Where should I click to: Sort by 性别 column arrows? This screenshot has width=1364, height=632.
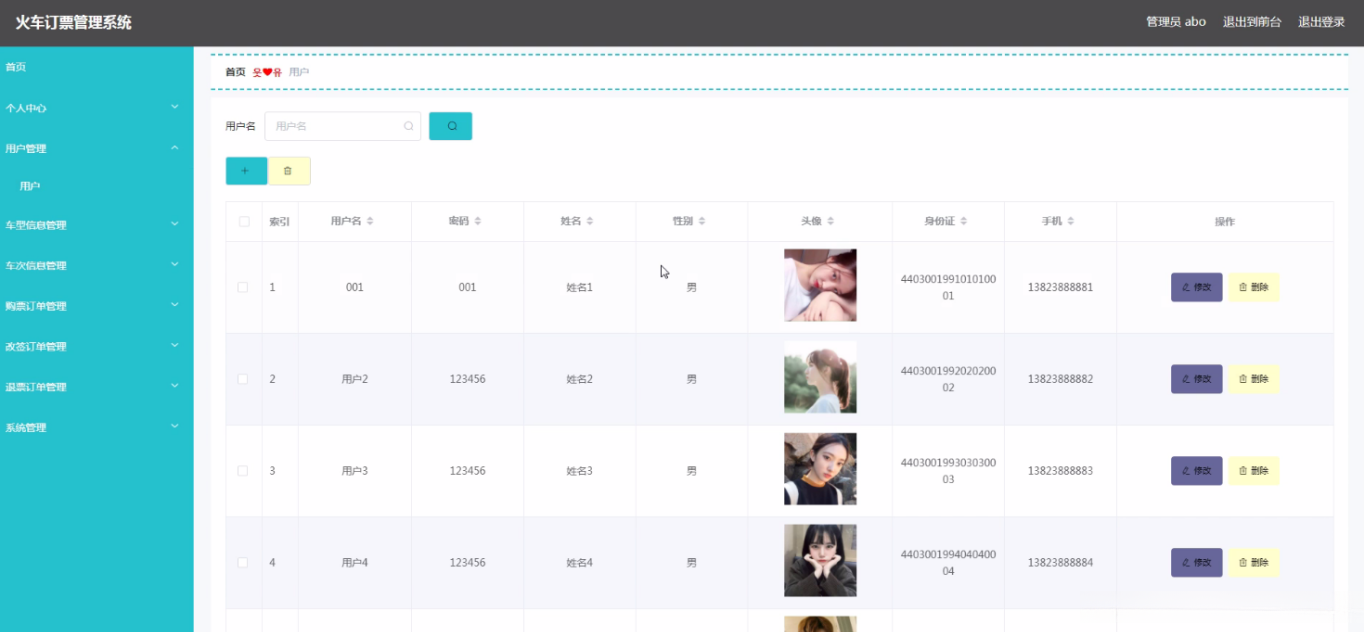coord(702,222)
